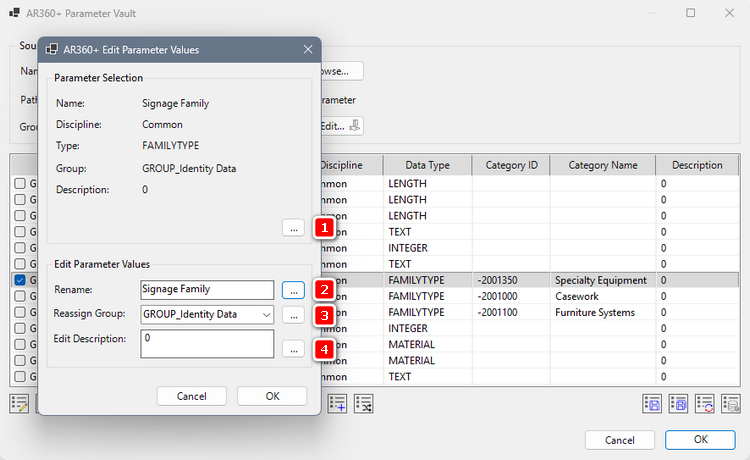This screenshot has width=750, height=460.
Task: Close the Edit Parameter Values dialog
Action: pyautogui.click(x=307, y=49)
